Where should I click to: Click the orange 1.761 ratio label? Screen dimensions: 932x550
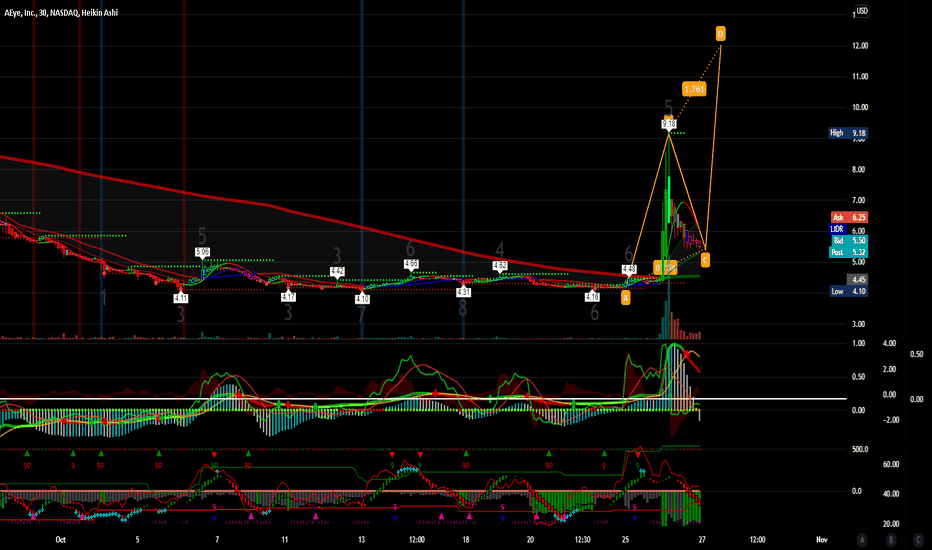(694, 89)
